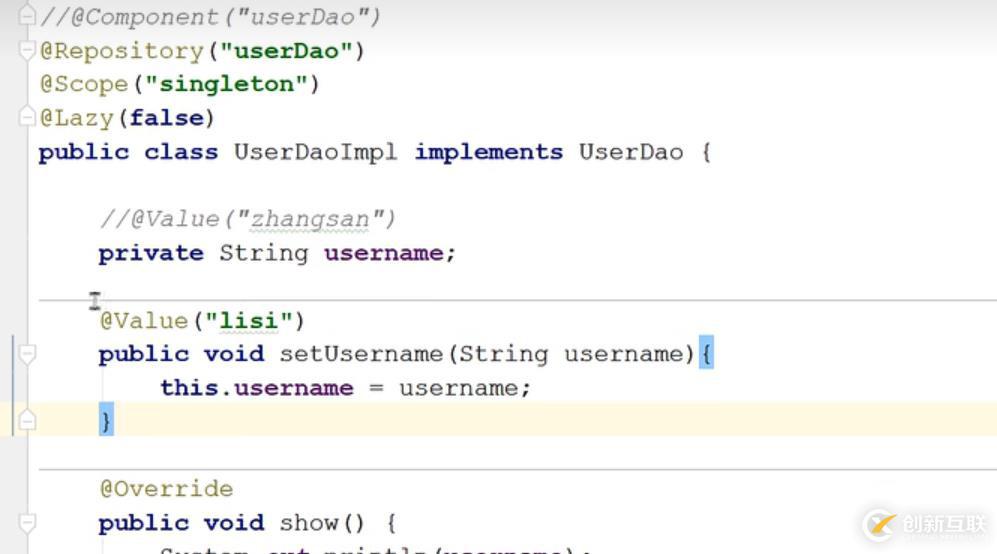Click the false value inside @Lazy
997x554 pixels.
(x=167, y=118)
